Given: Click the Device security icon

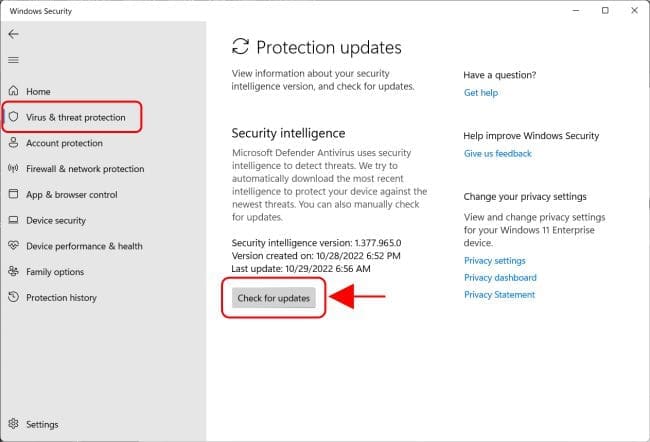Looking at the screenshot, I should pos(14,220).
